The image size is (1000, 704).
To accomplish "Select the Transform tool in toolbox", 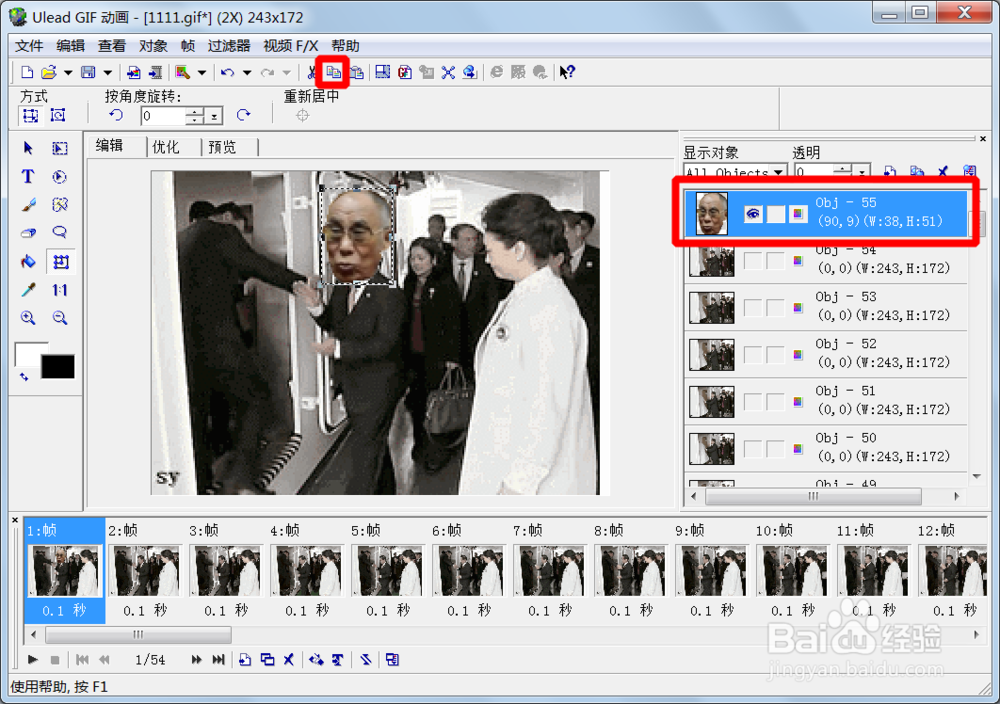I will [x=61, y=261].
